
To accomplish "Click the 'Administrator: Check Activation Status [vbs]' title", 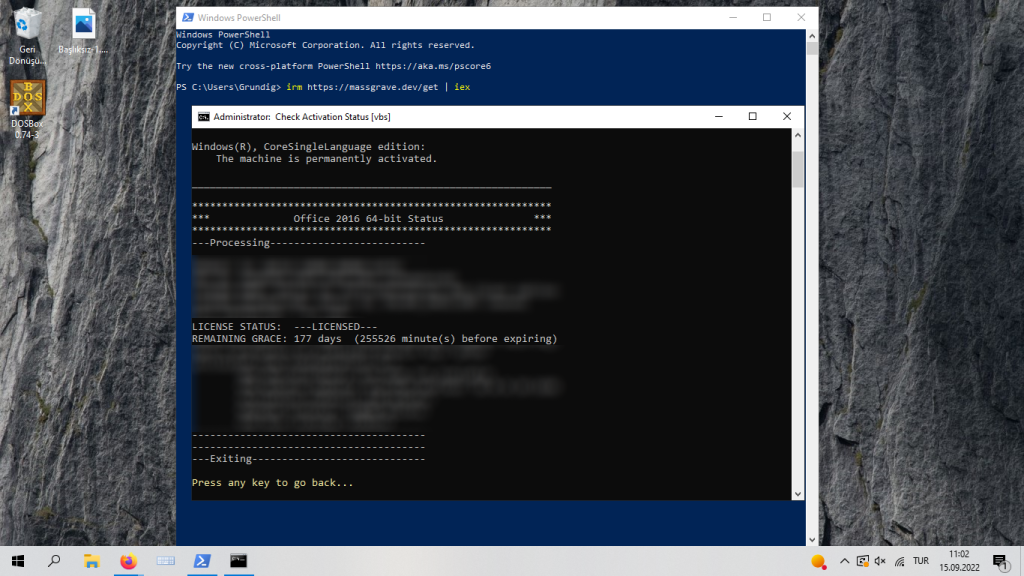I will 302,117.
